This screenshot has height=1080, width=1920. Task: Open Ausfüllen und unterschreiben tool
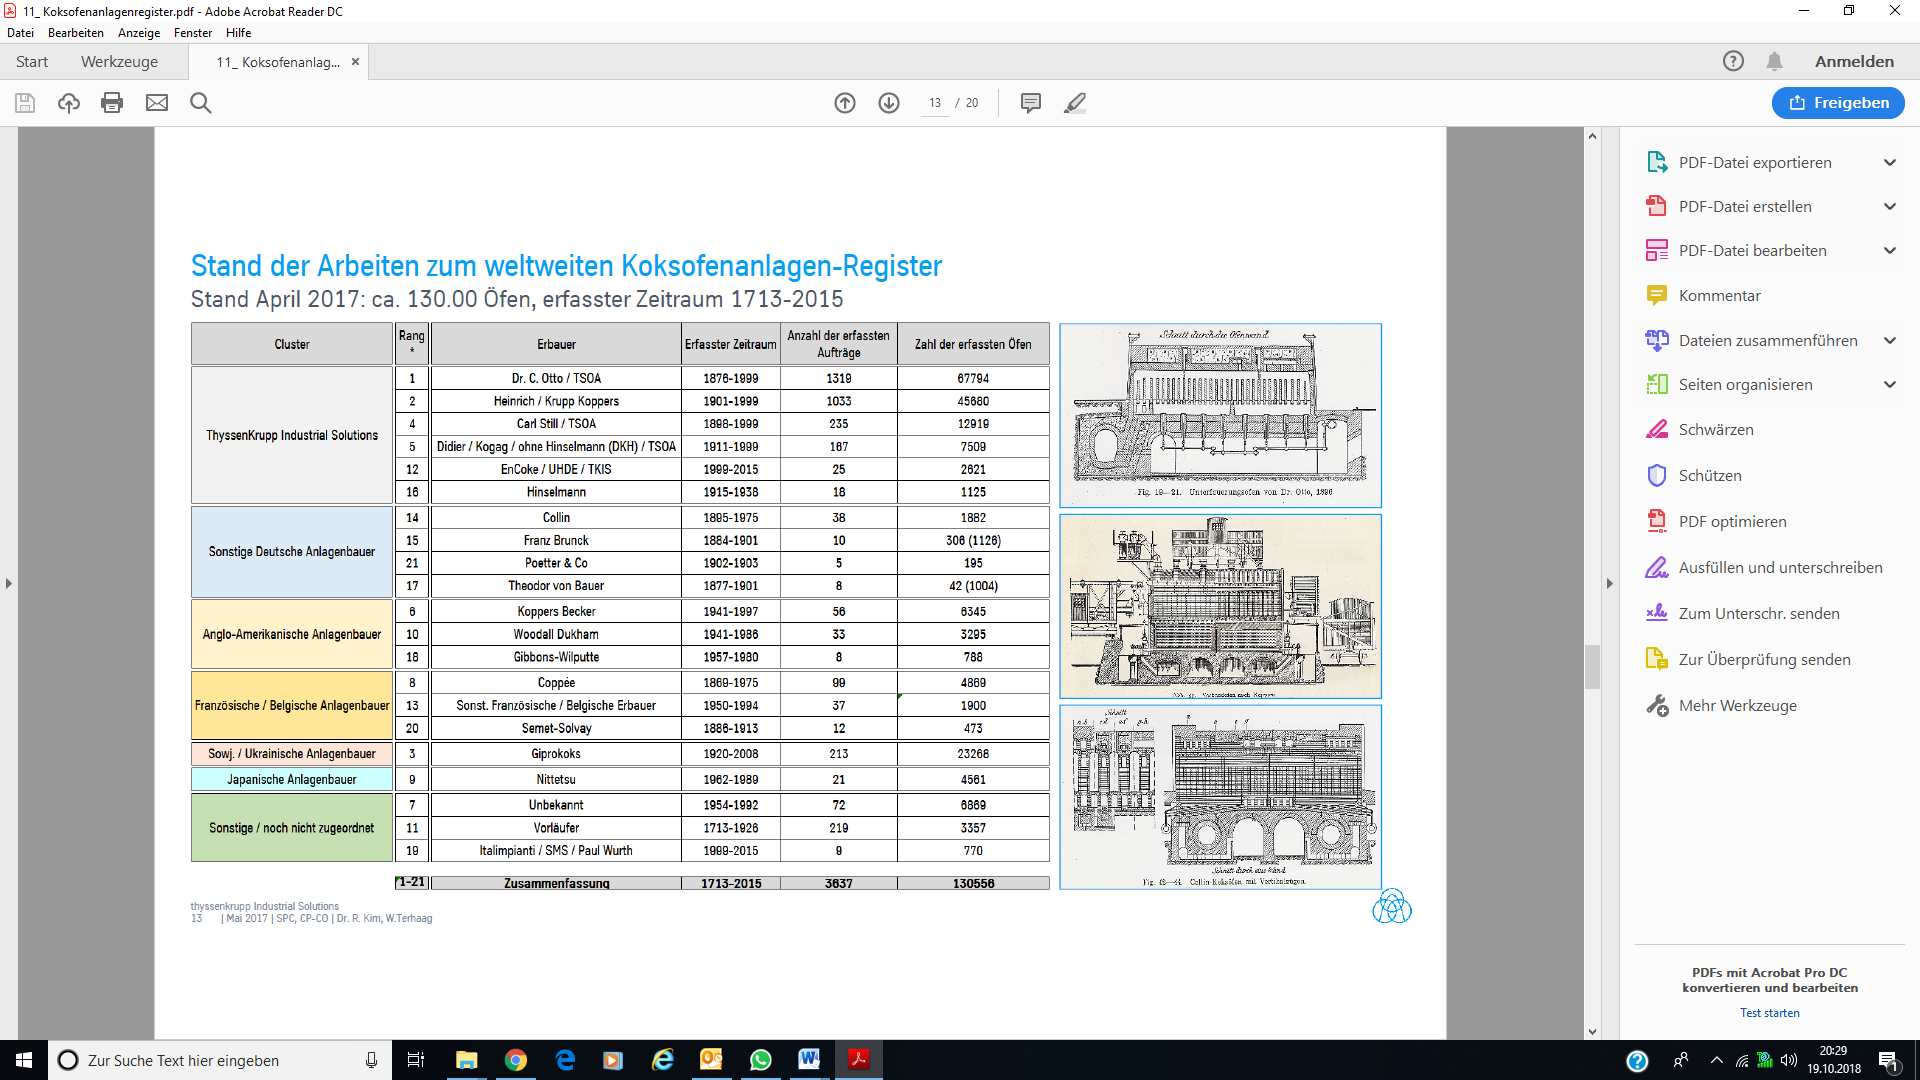1780,567
